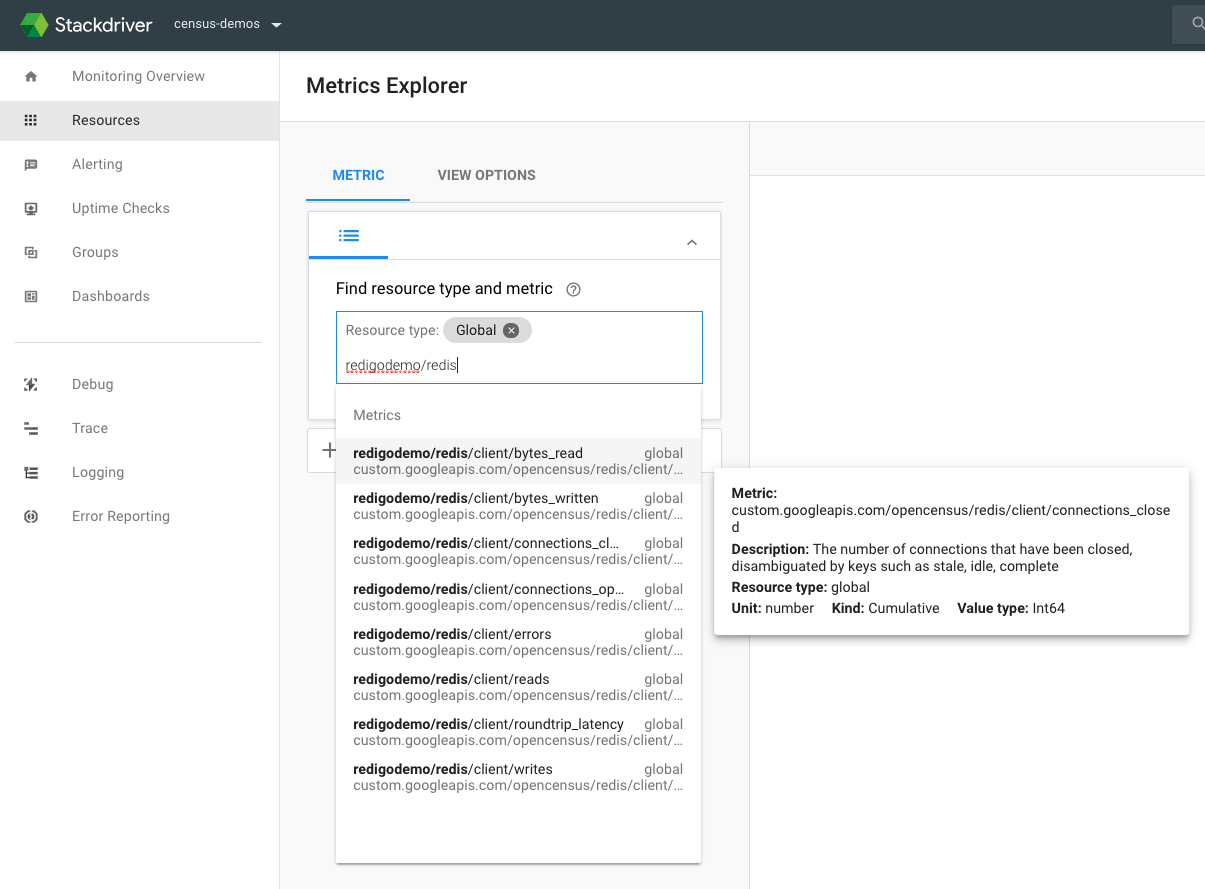Open Logging link in sidebar

pyautogui.click(x=98, y=472)
